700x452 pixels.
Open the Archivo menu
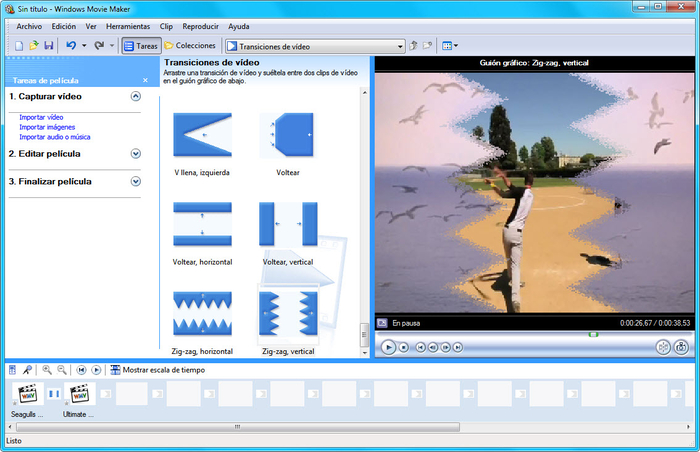click(29, 26)
